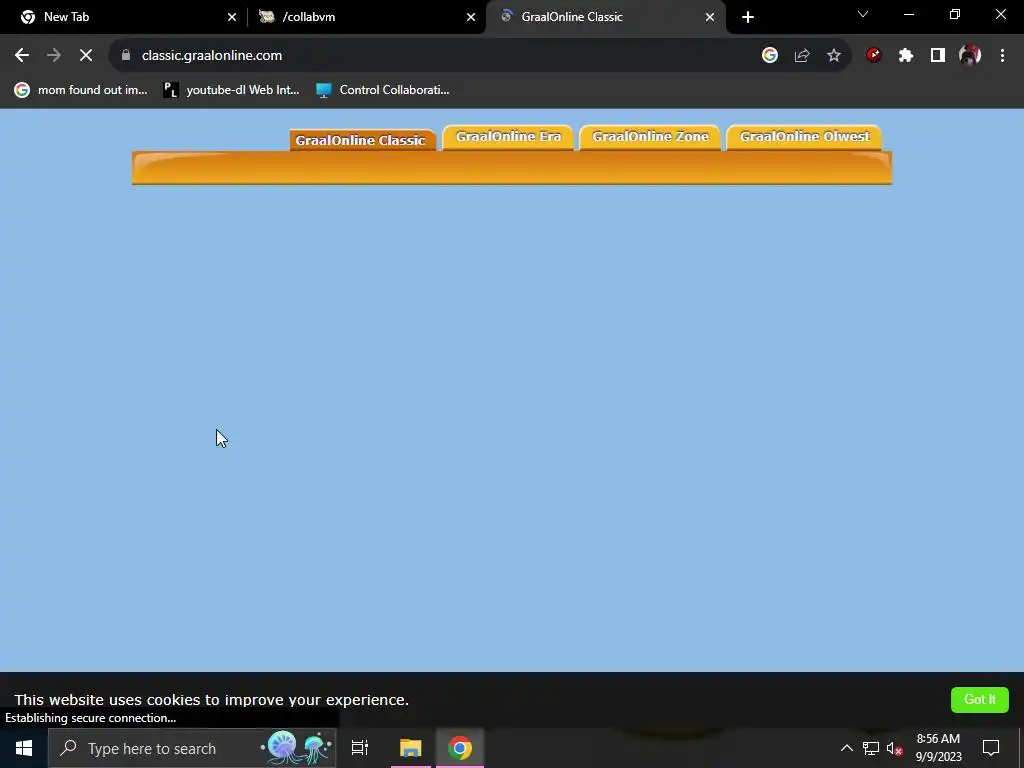Open File Explorer from the taskbar
Viewport: 1024px width, 768px height.
pyautogui.click(x=411, y=748)
